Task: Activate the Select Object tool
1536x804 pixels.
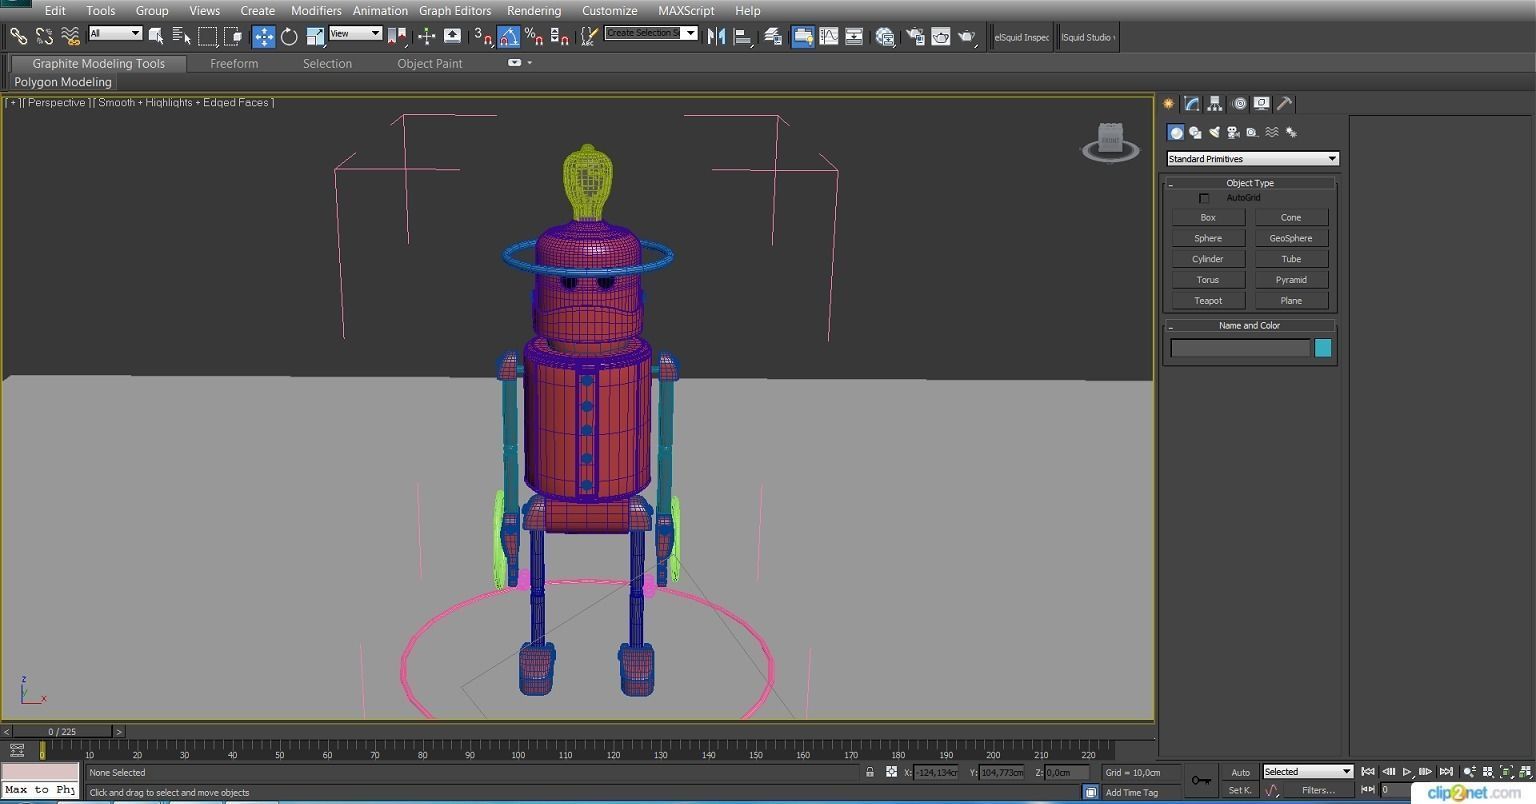Action: 156,36
